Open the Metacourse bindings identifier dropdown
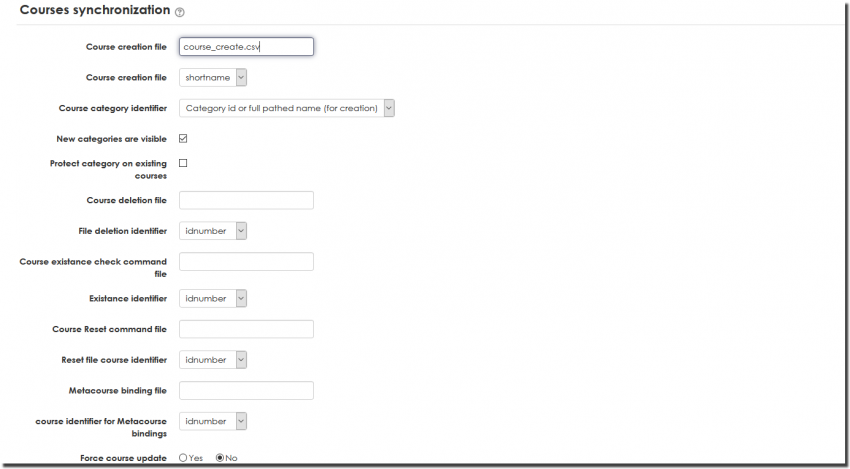Image resolution: width=850 pixels, height=469 pixels. pyautogui.click(x=213, y=421)
